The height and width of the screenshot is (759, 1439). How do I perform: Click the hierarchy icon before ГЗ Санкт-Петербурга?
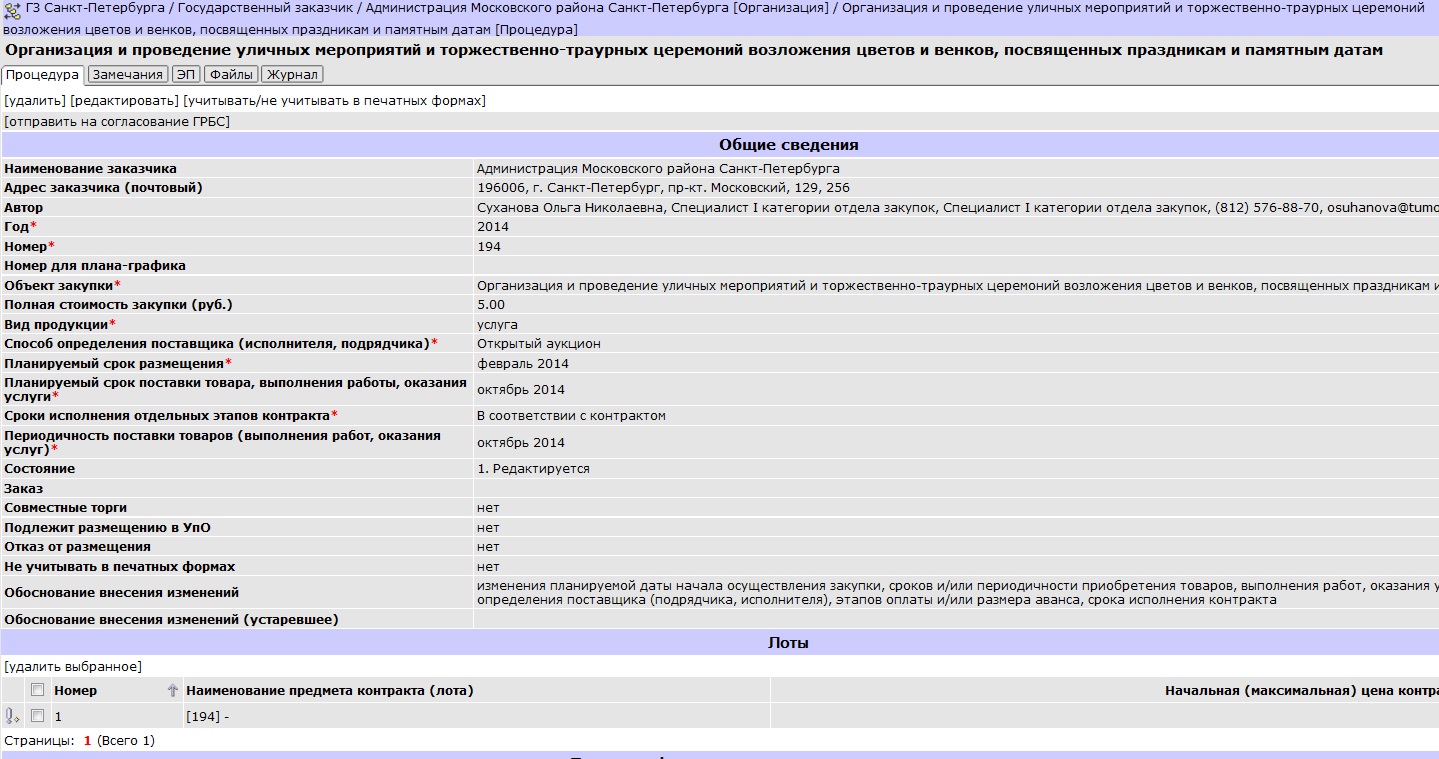[12, 10]
